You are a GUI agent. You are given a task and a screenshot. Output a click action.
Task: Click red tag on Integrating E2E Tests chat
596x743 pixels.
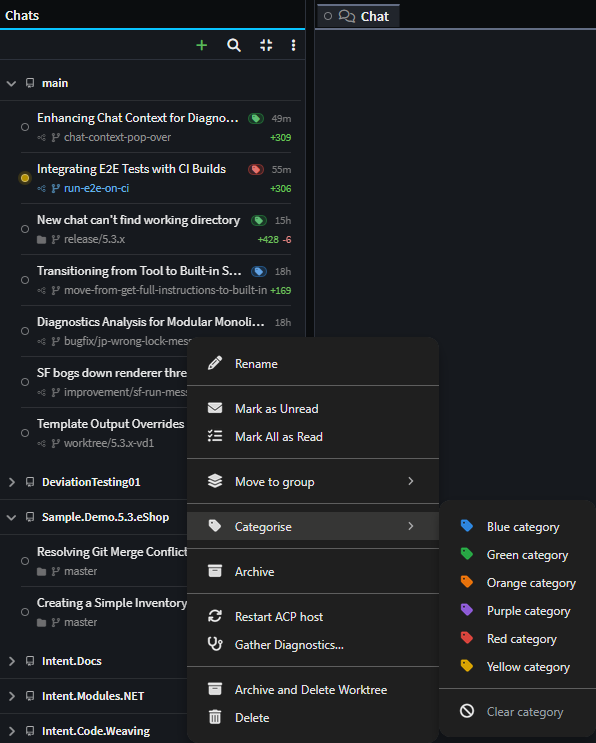(256, 169)
